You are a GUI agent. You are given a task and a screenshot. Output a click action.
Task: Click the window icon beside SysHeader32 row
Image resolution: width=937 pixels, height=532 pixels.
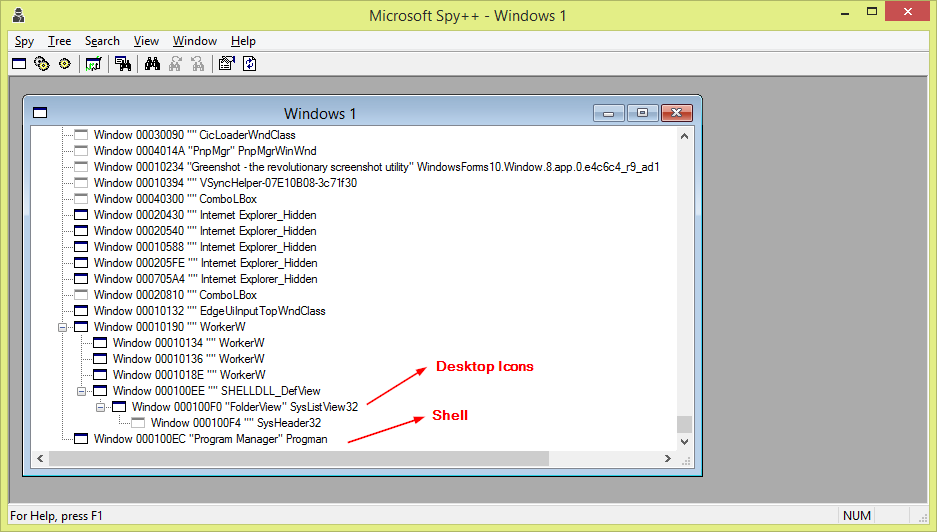pyautogui.click(x=138, y=423)
